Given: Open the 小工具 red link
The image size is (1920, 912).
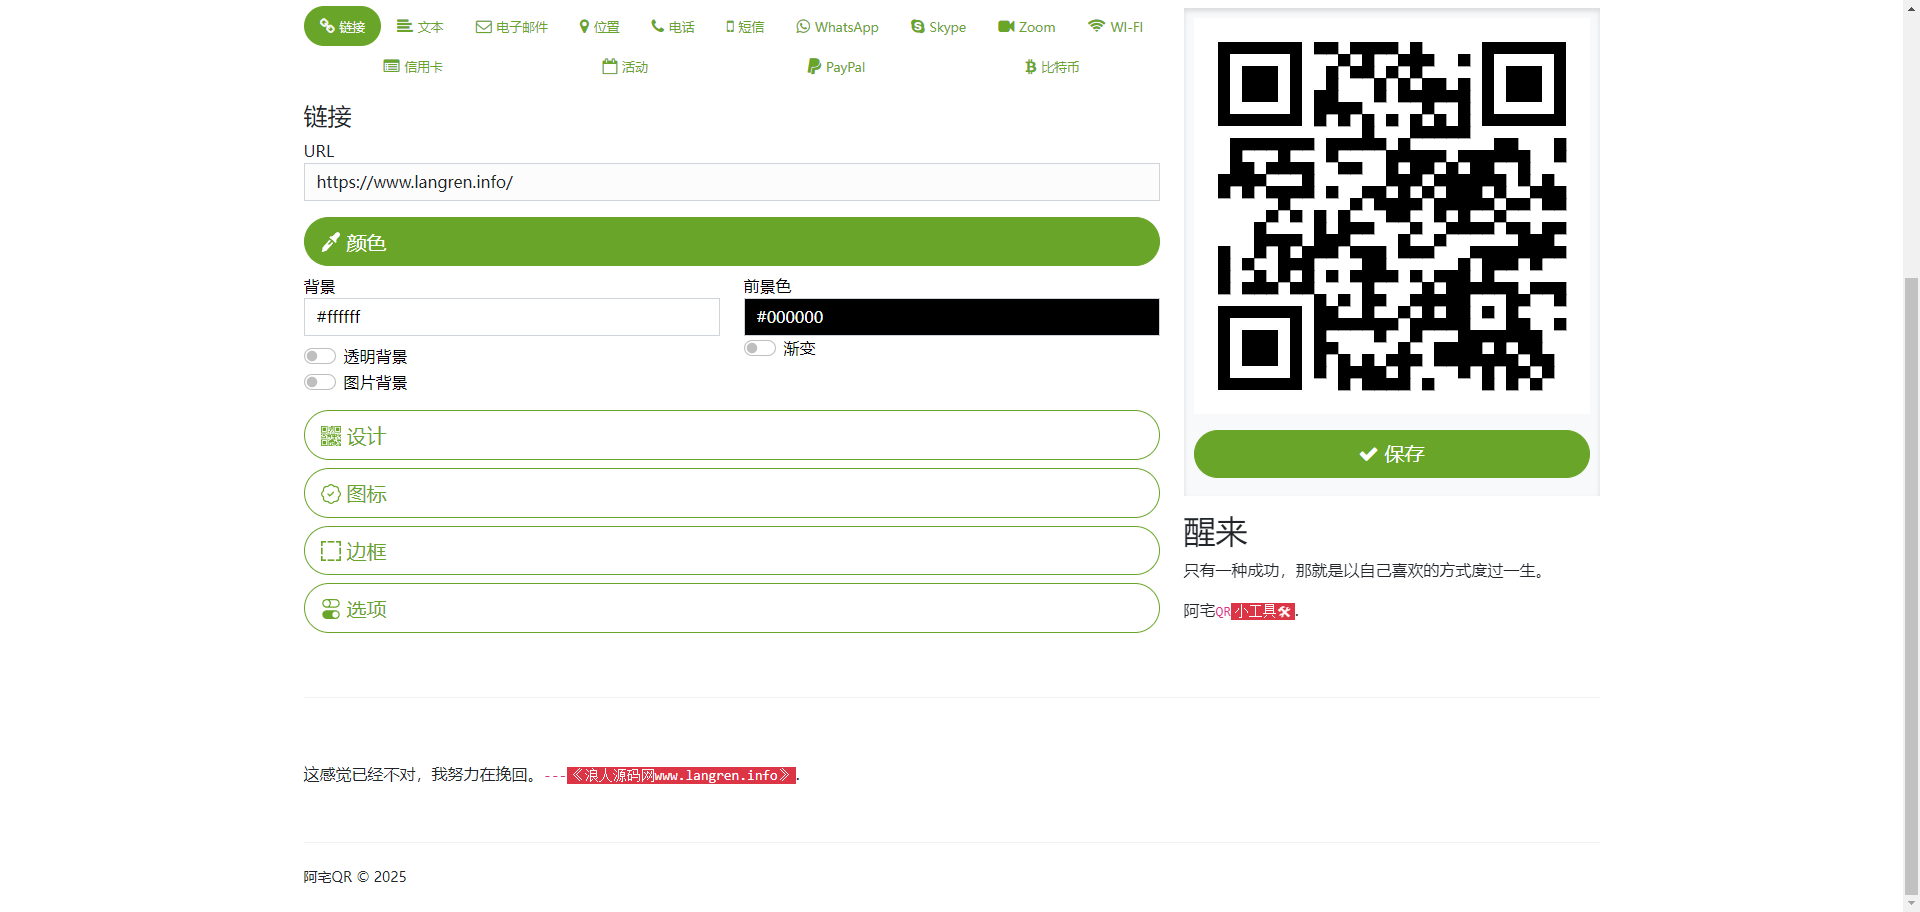Looking at the screenshot, I should (1263, 611).
